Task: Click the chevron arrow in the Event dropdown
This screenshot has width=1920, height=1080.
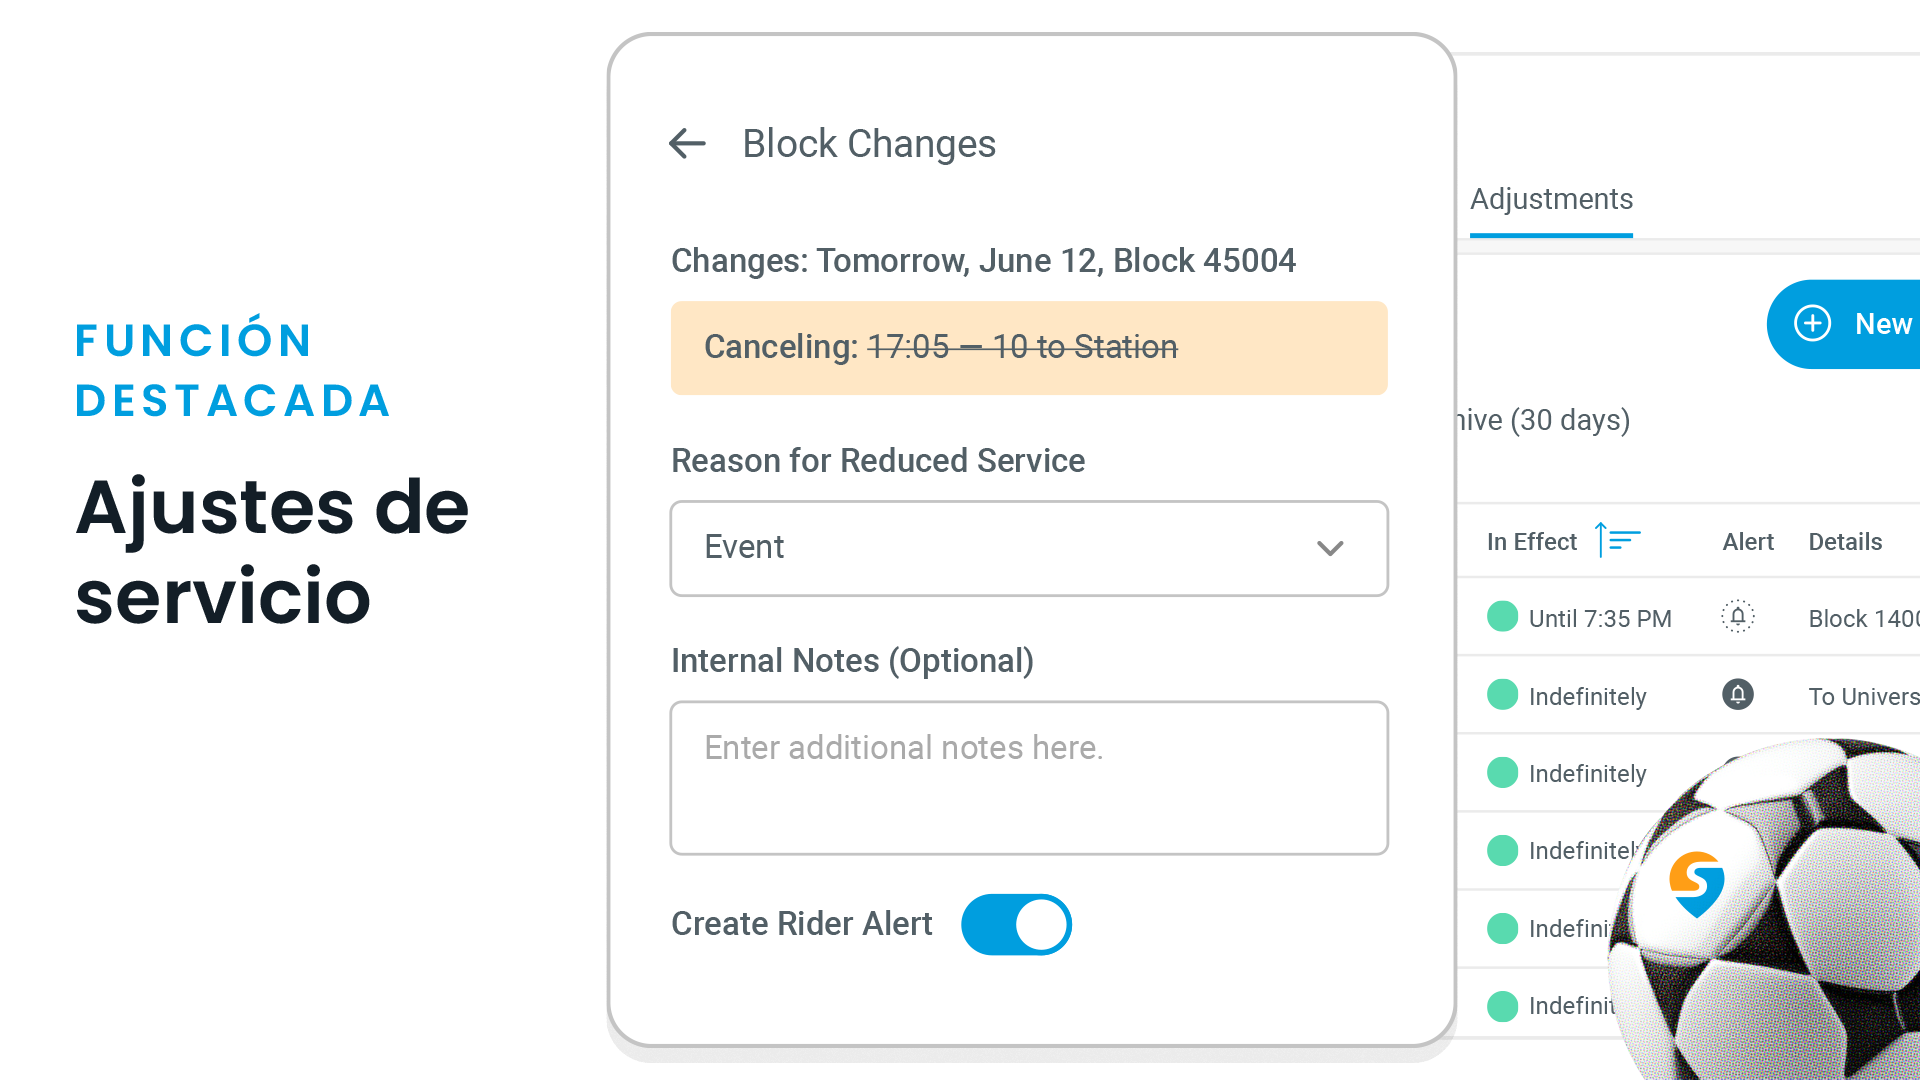Action: (x=1330, y=548)
